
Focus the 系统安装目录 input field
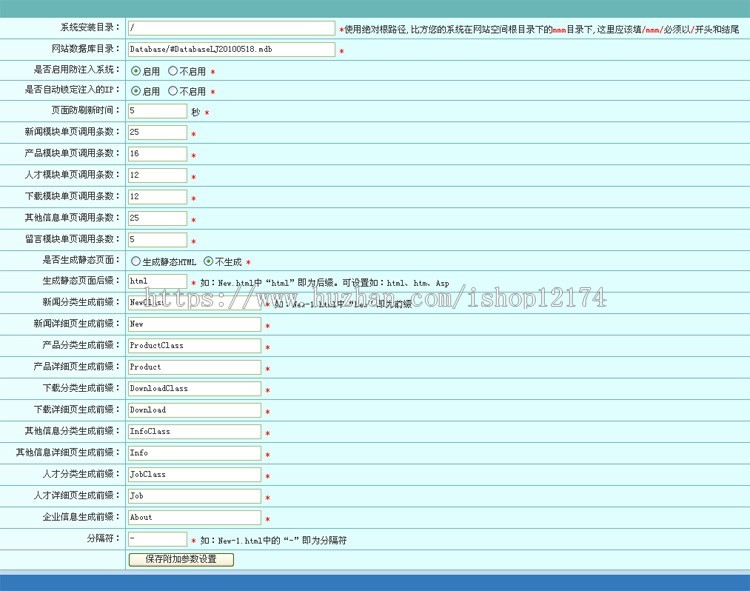click(232, 28)
